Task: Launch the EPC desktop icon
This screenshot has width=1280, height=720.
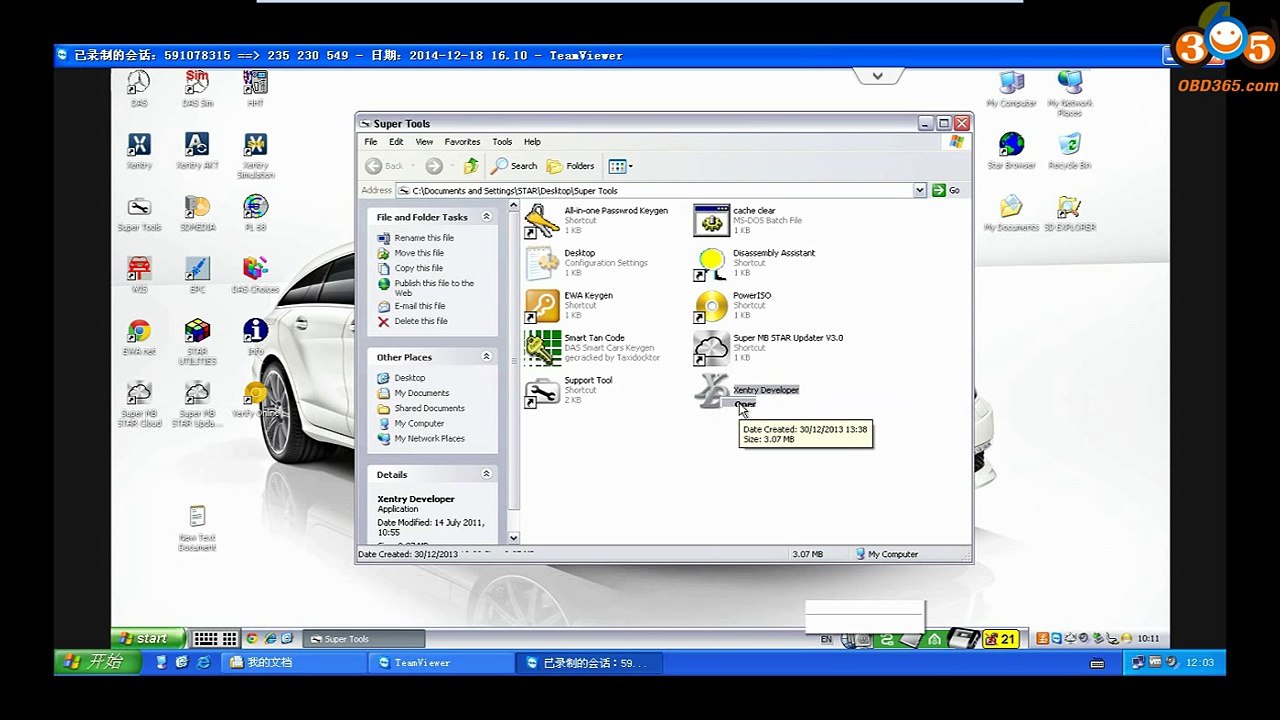Action: point(197,274)
